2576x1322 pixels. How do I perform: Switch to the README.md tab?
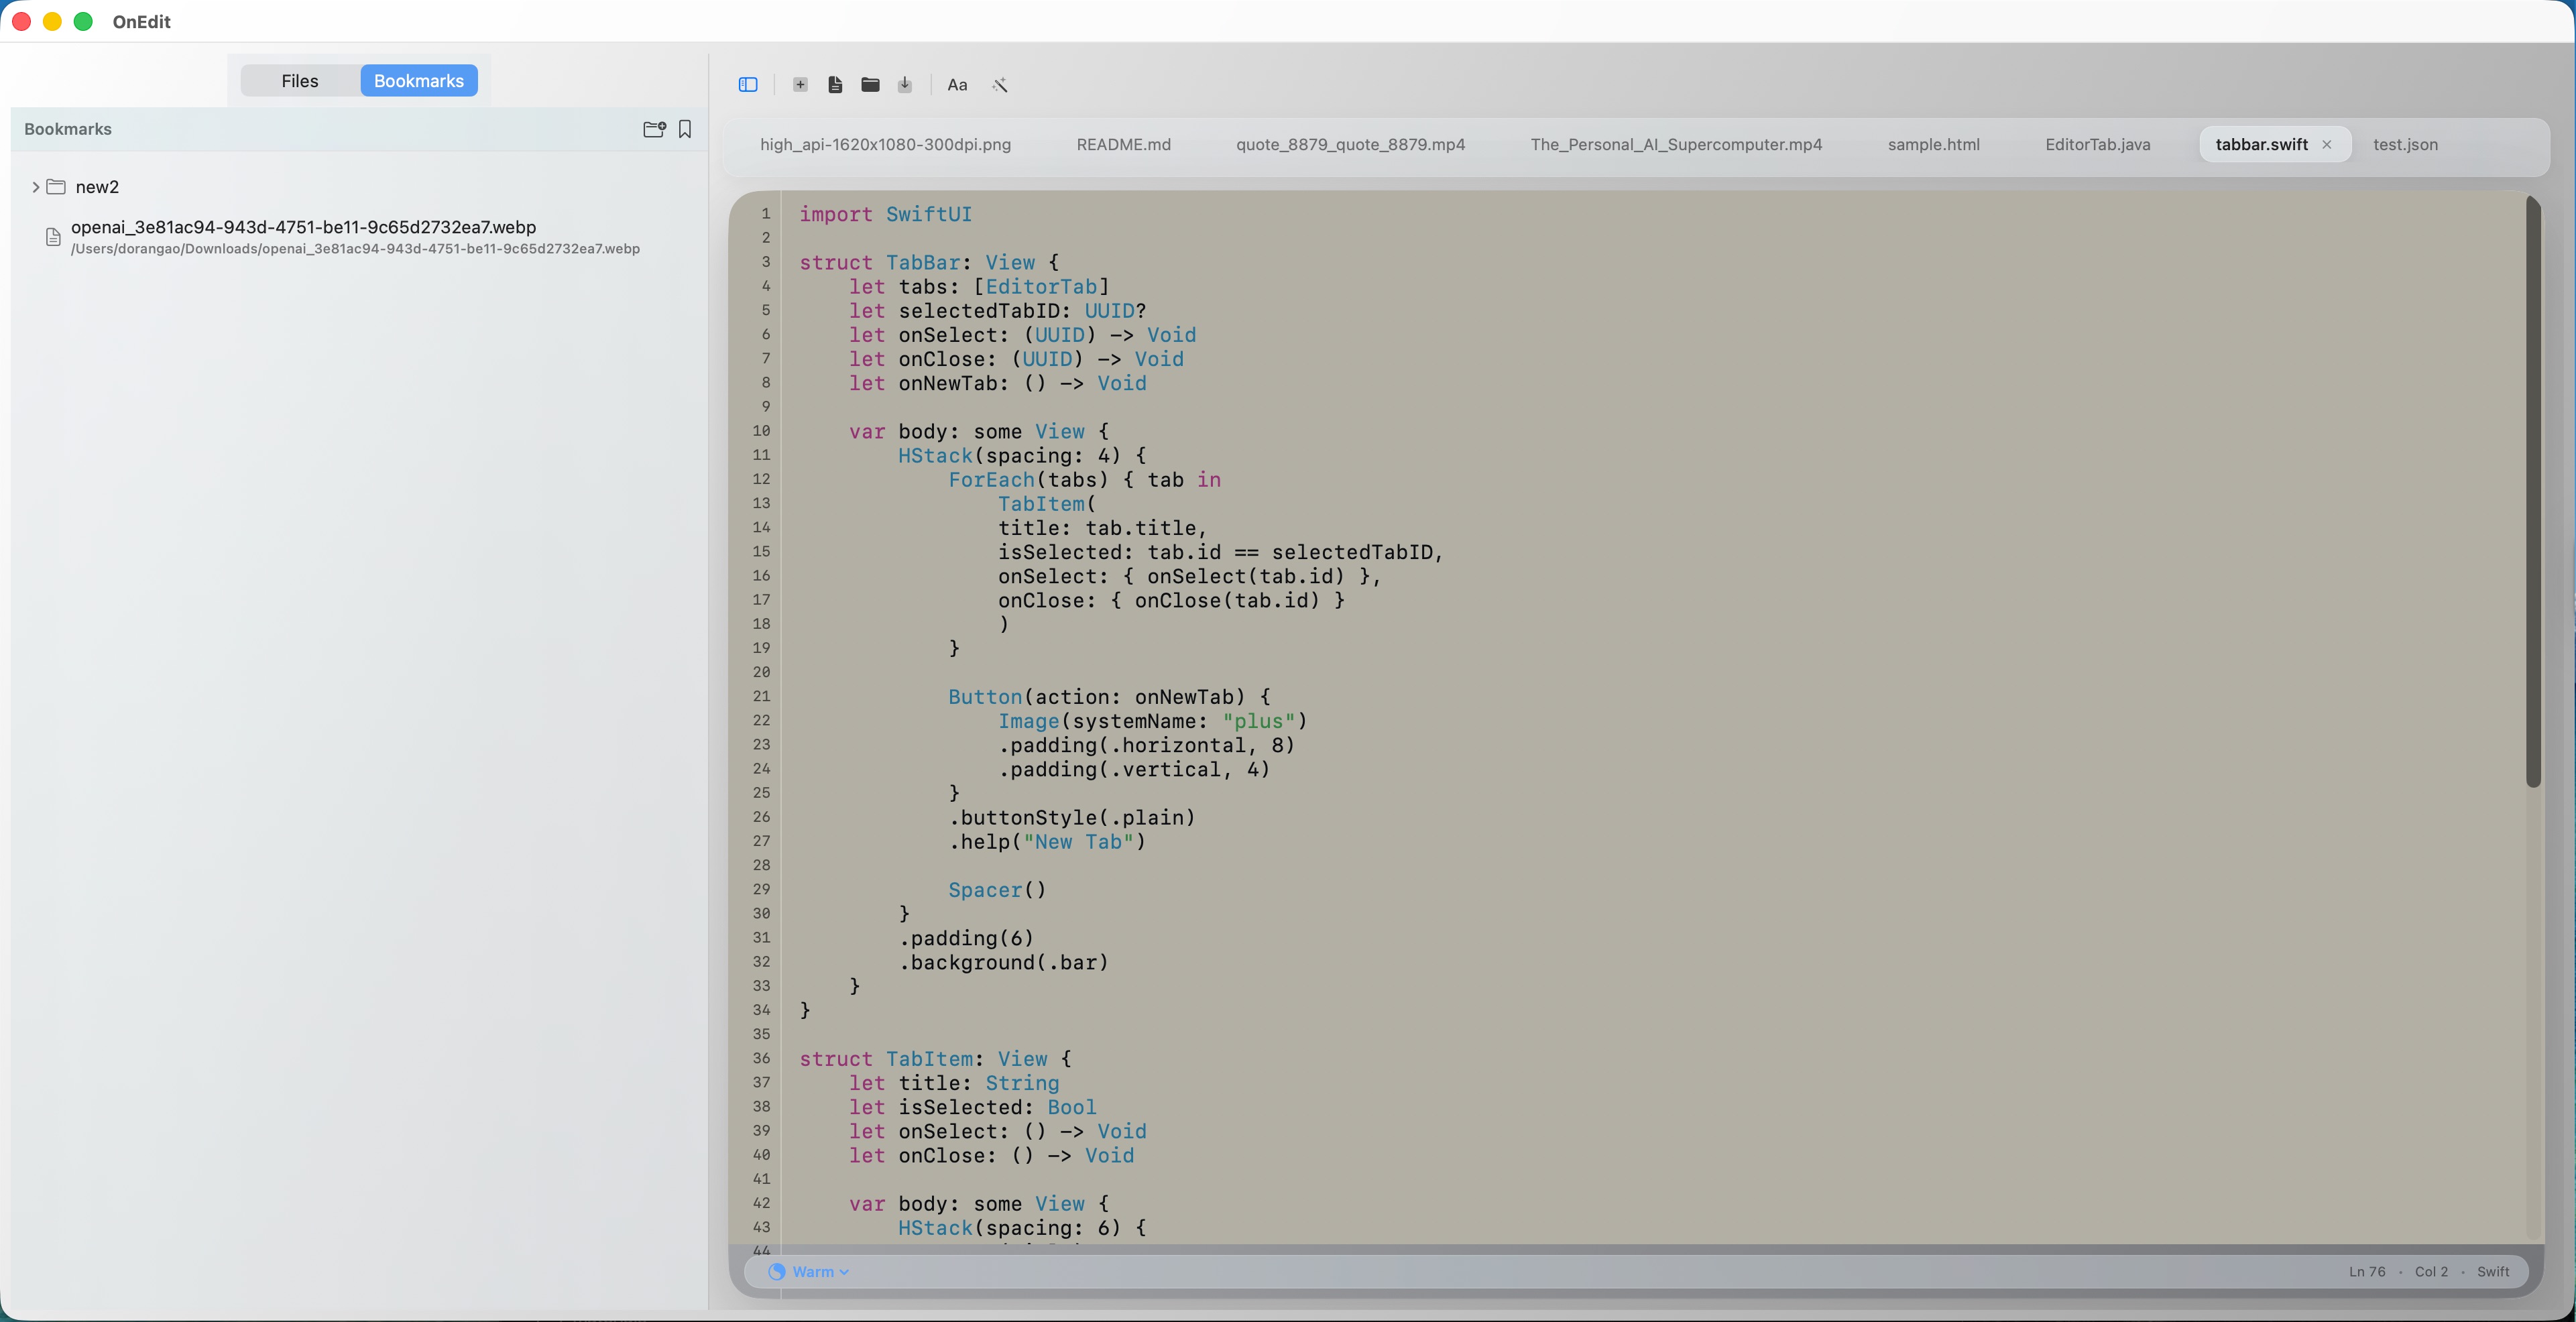click(1123, 145)
